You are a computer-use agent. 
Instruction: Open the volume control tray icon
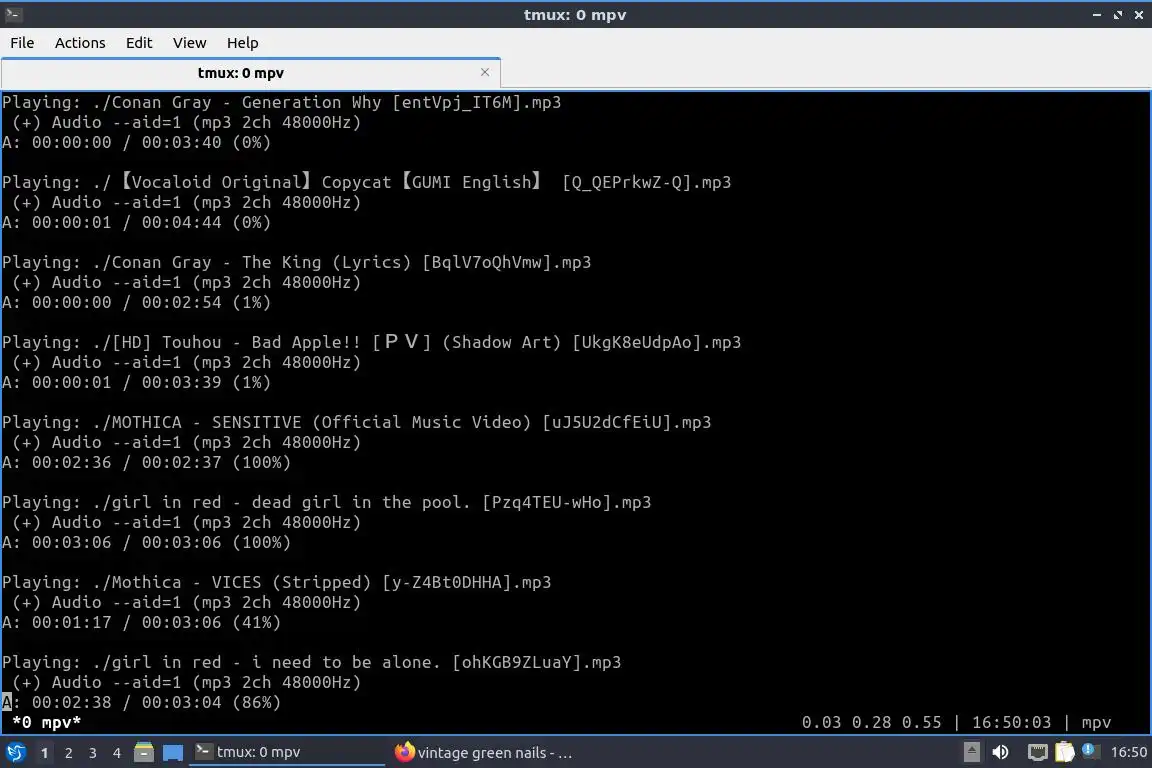[x=1000, y=752]
